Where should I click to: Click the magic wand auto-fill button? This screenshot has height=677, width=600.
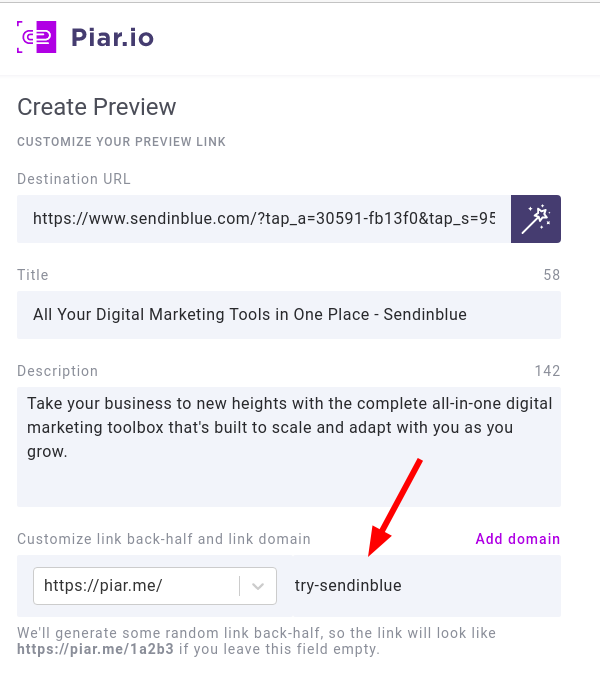pos(536,219)
